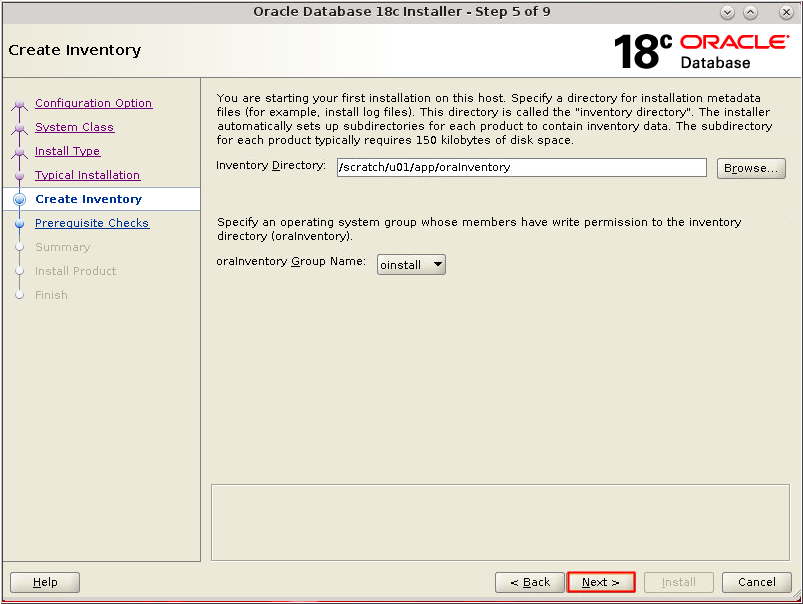Open the Configuration Option step link
803x604 pixels.
tap(93, 103)
